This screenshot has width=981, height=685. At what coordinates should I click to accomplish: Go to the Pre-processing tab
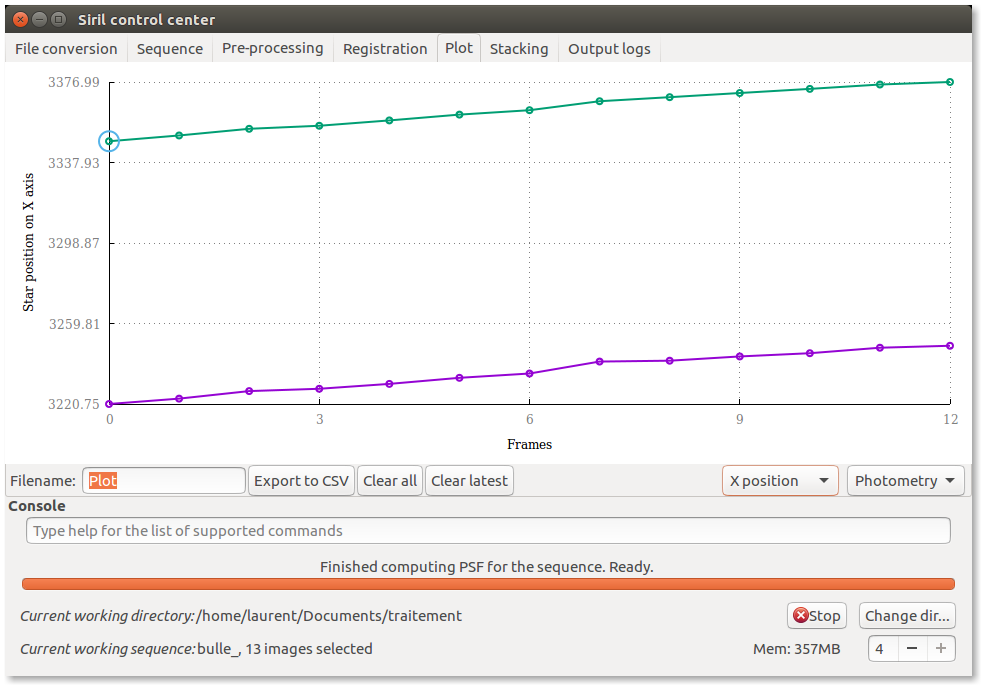coord(272,49)
